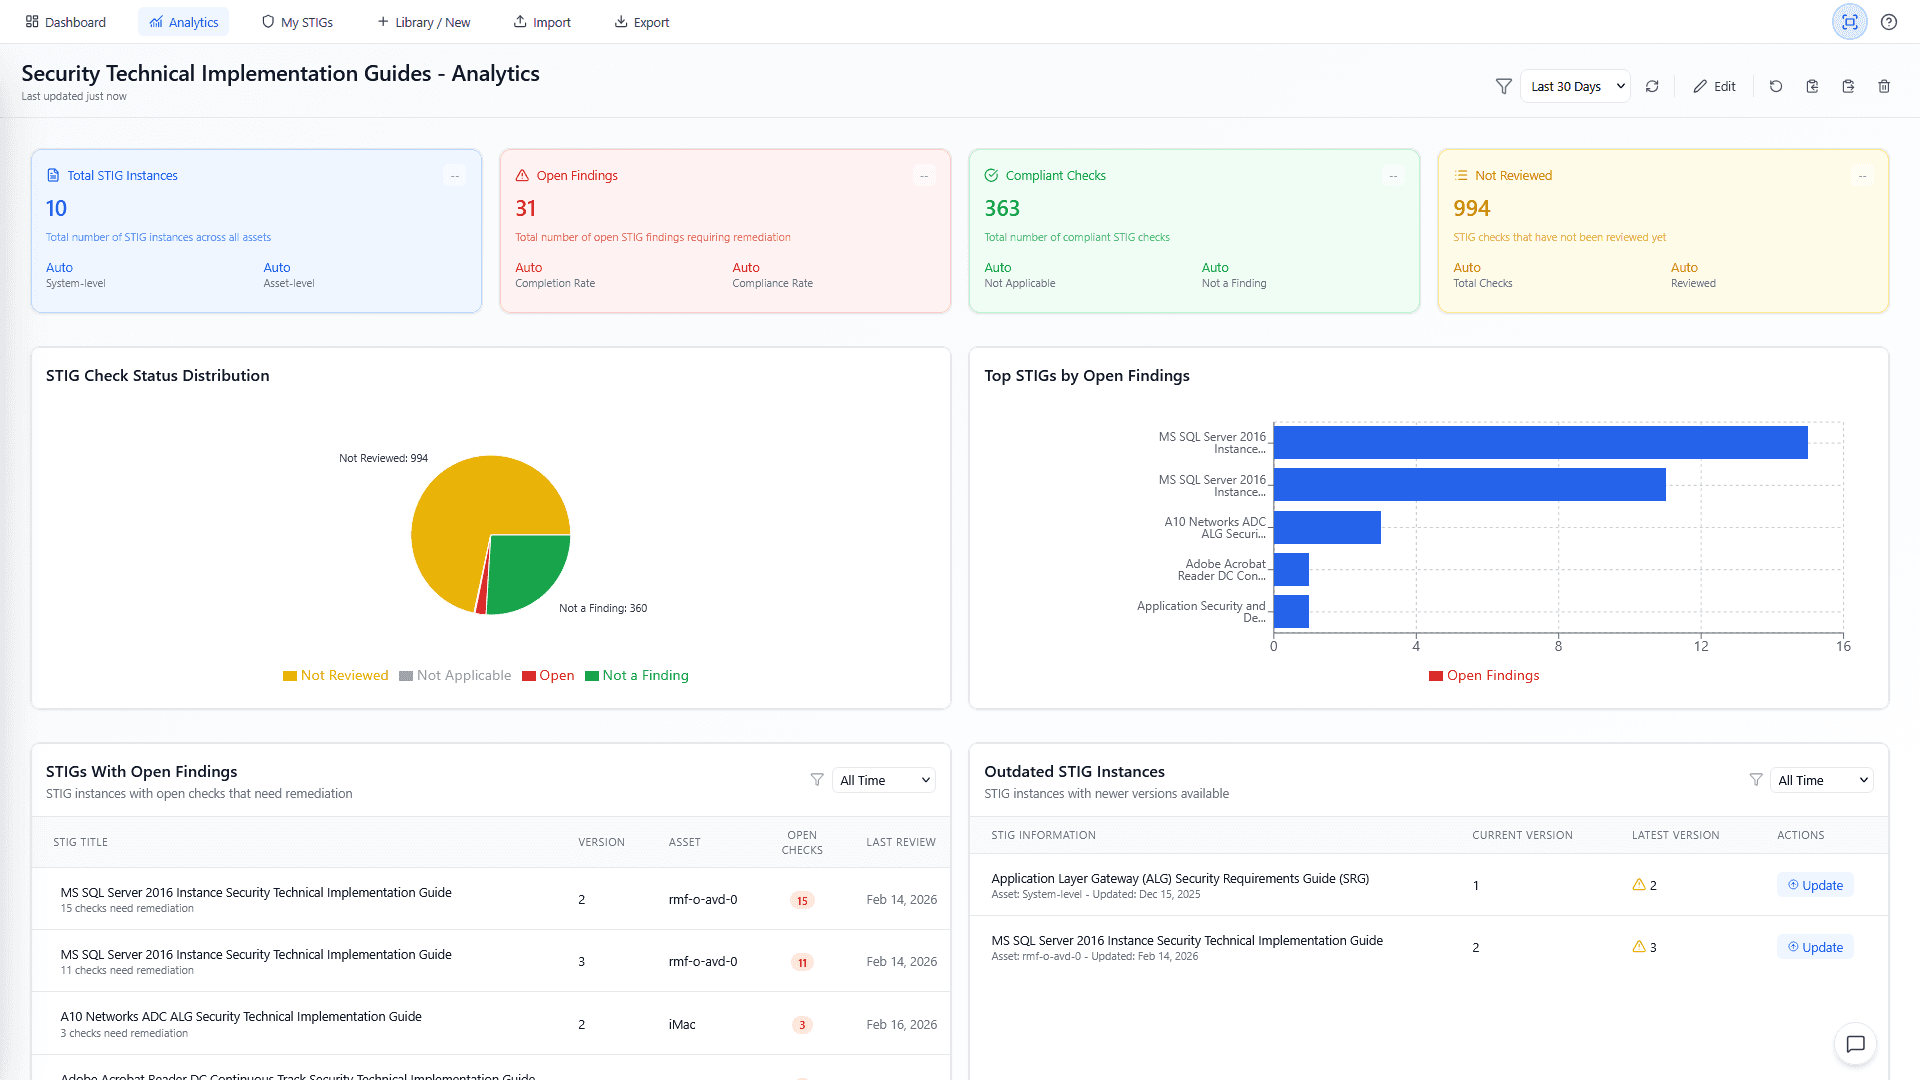Image resolution: width=1920 pixels, height=1080 pixels.
Task: Switch to the Dashboard tab
Action: point(65,21)
